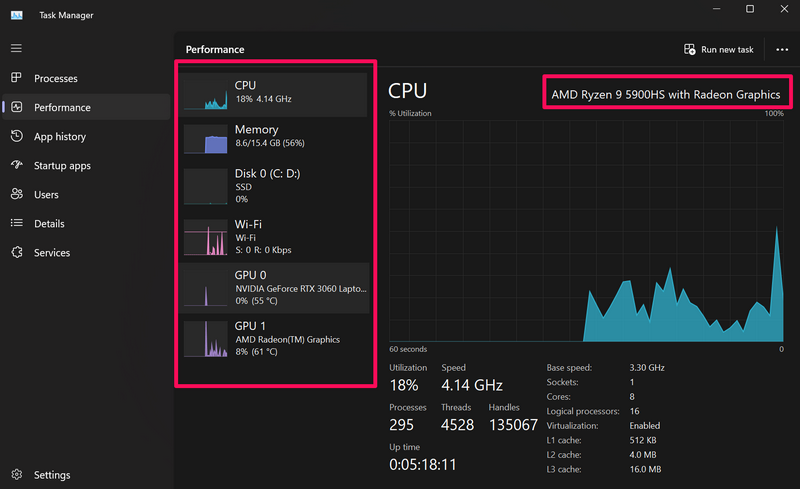Open the Users section icon
The height and width of the screenshot is (489, 800).
[x=17, y=194]
